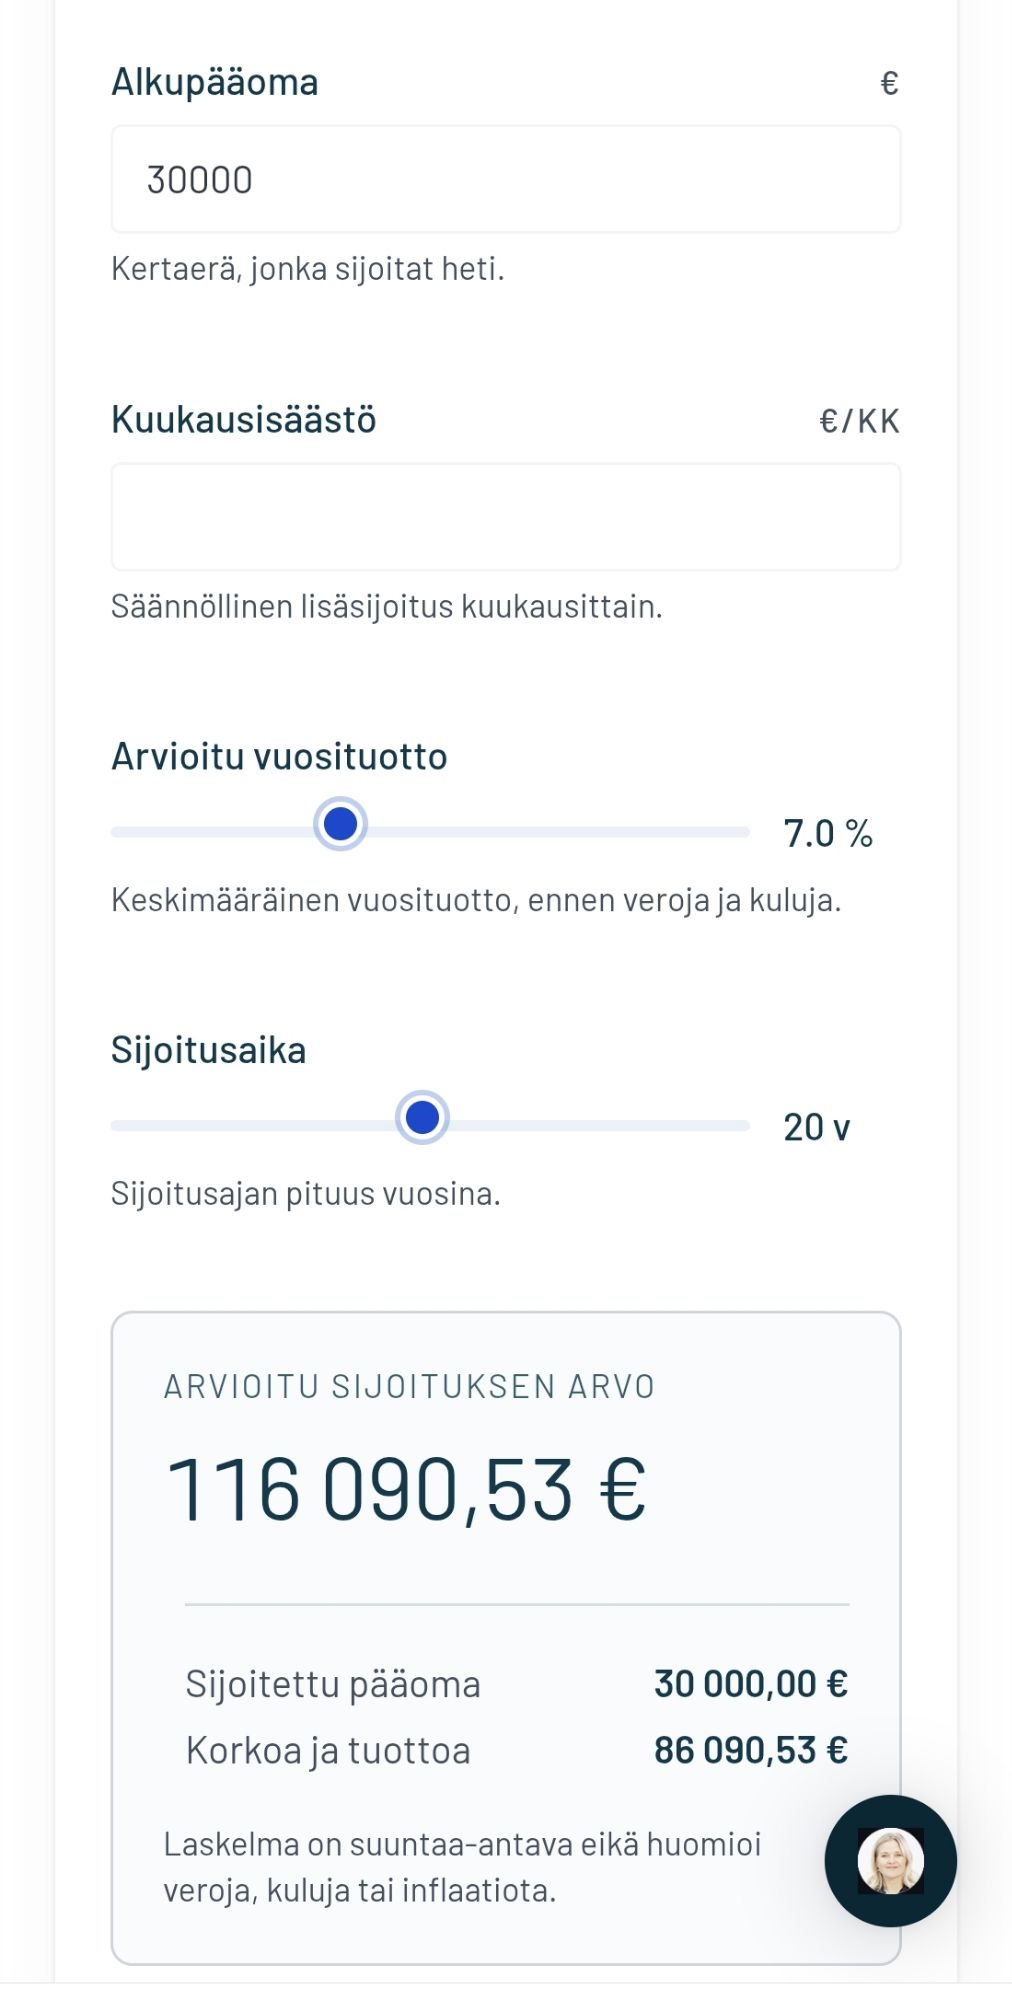Click the € unit symbol beside Alkupääoma
The width and height of the screenshot is (1012, 2000).
(x=889, y=83)
